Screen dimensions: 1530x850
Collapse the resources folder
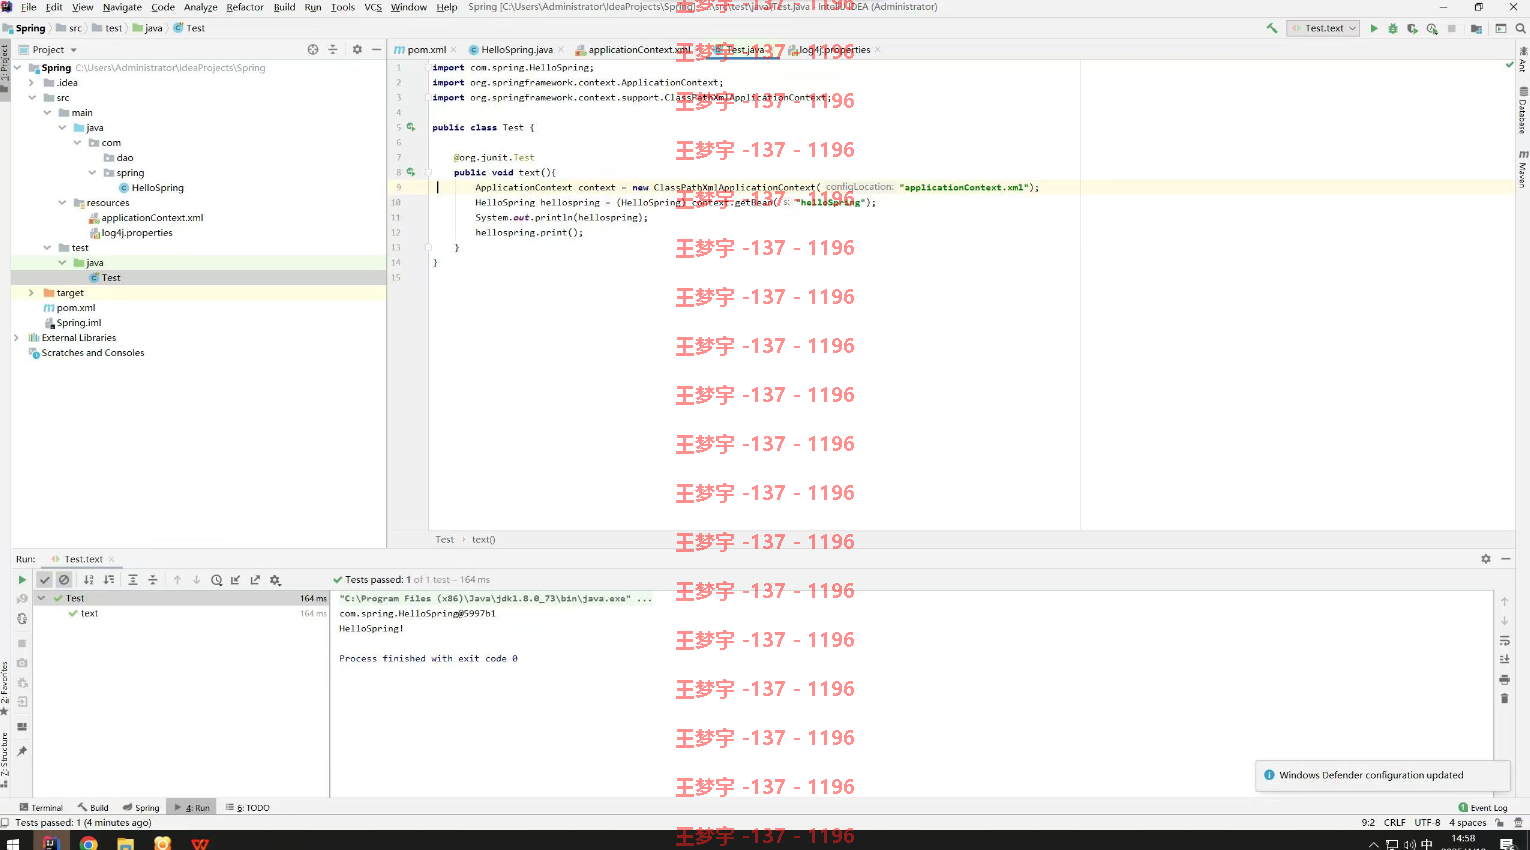click(62, 203)
